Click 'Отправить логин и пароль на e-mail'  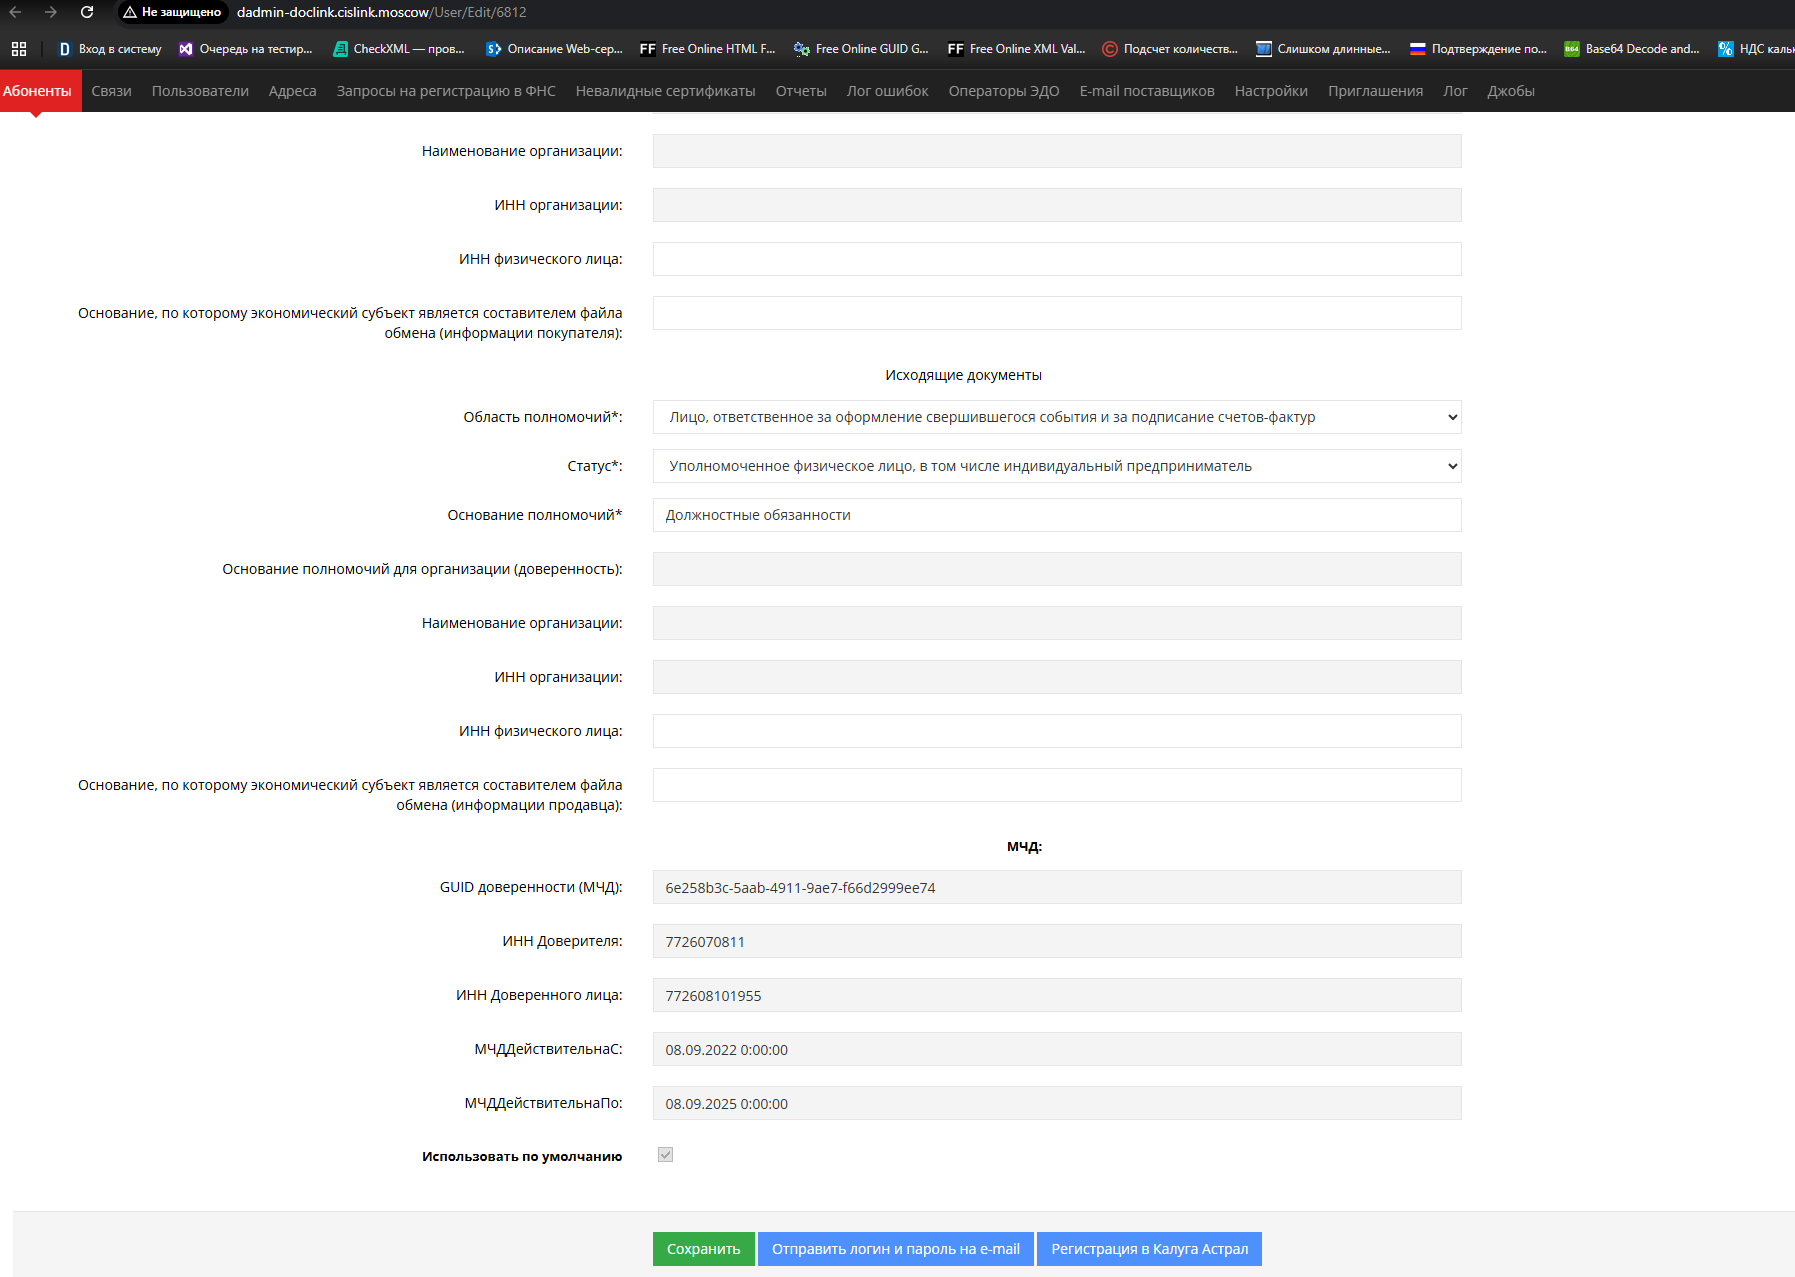(896, 1249)
